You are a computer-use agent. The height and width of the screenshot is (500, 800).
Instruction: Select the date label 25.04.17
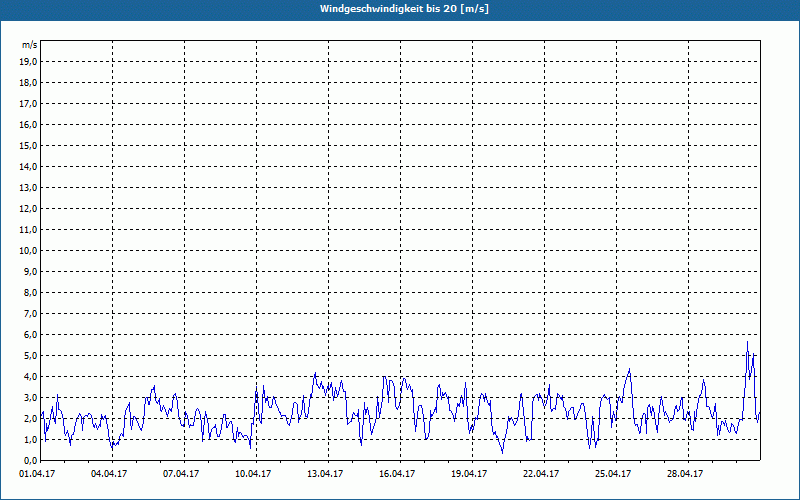[613, 473]
